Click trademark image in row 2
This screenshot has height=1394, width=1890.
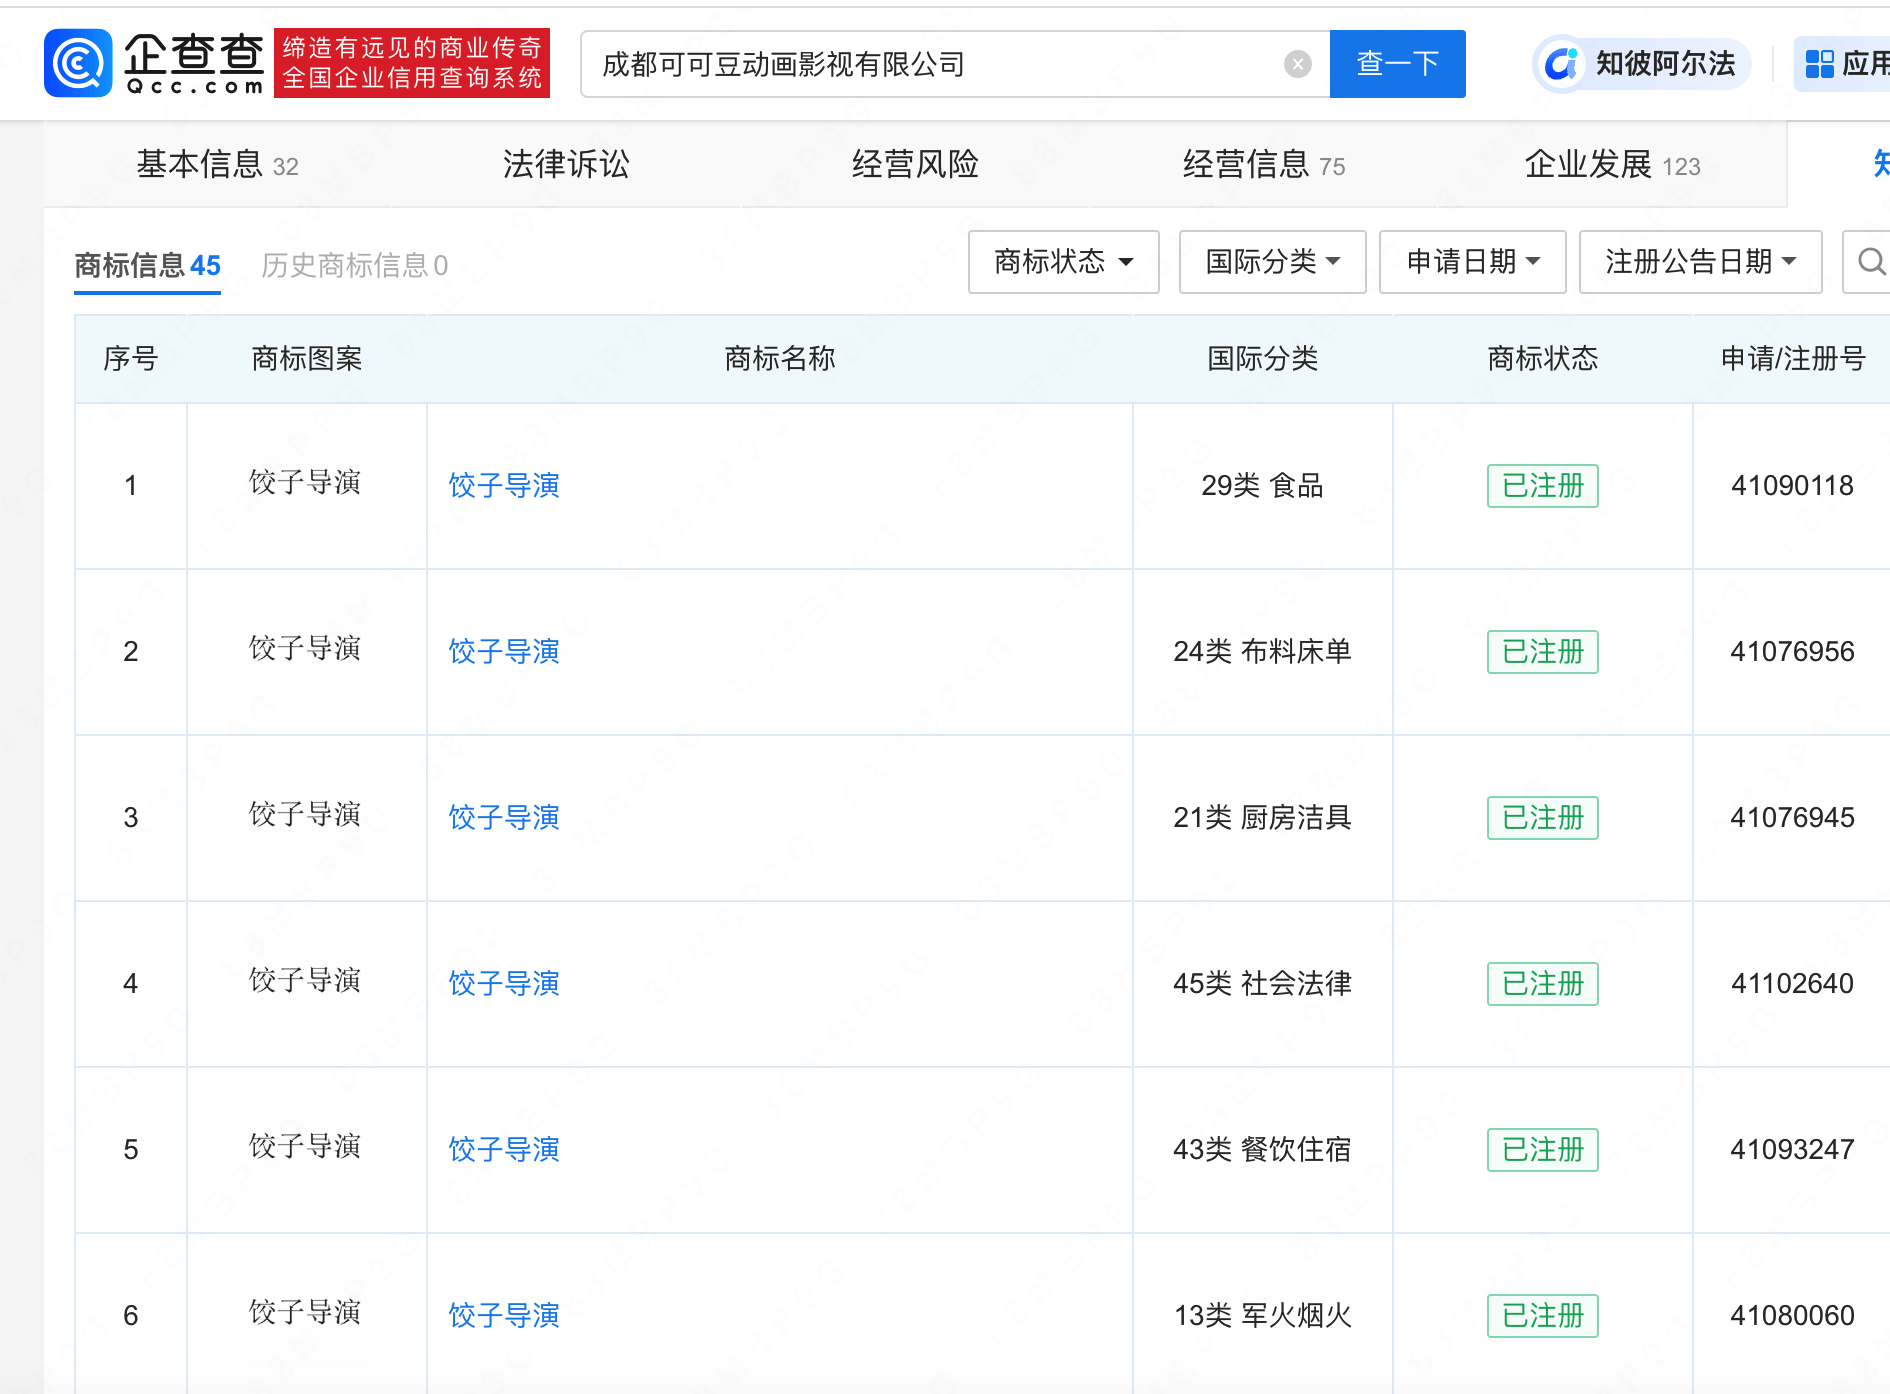[305, 648]
